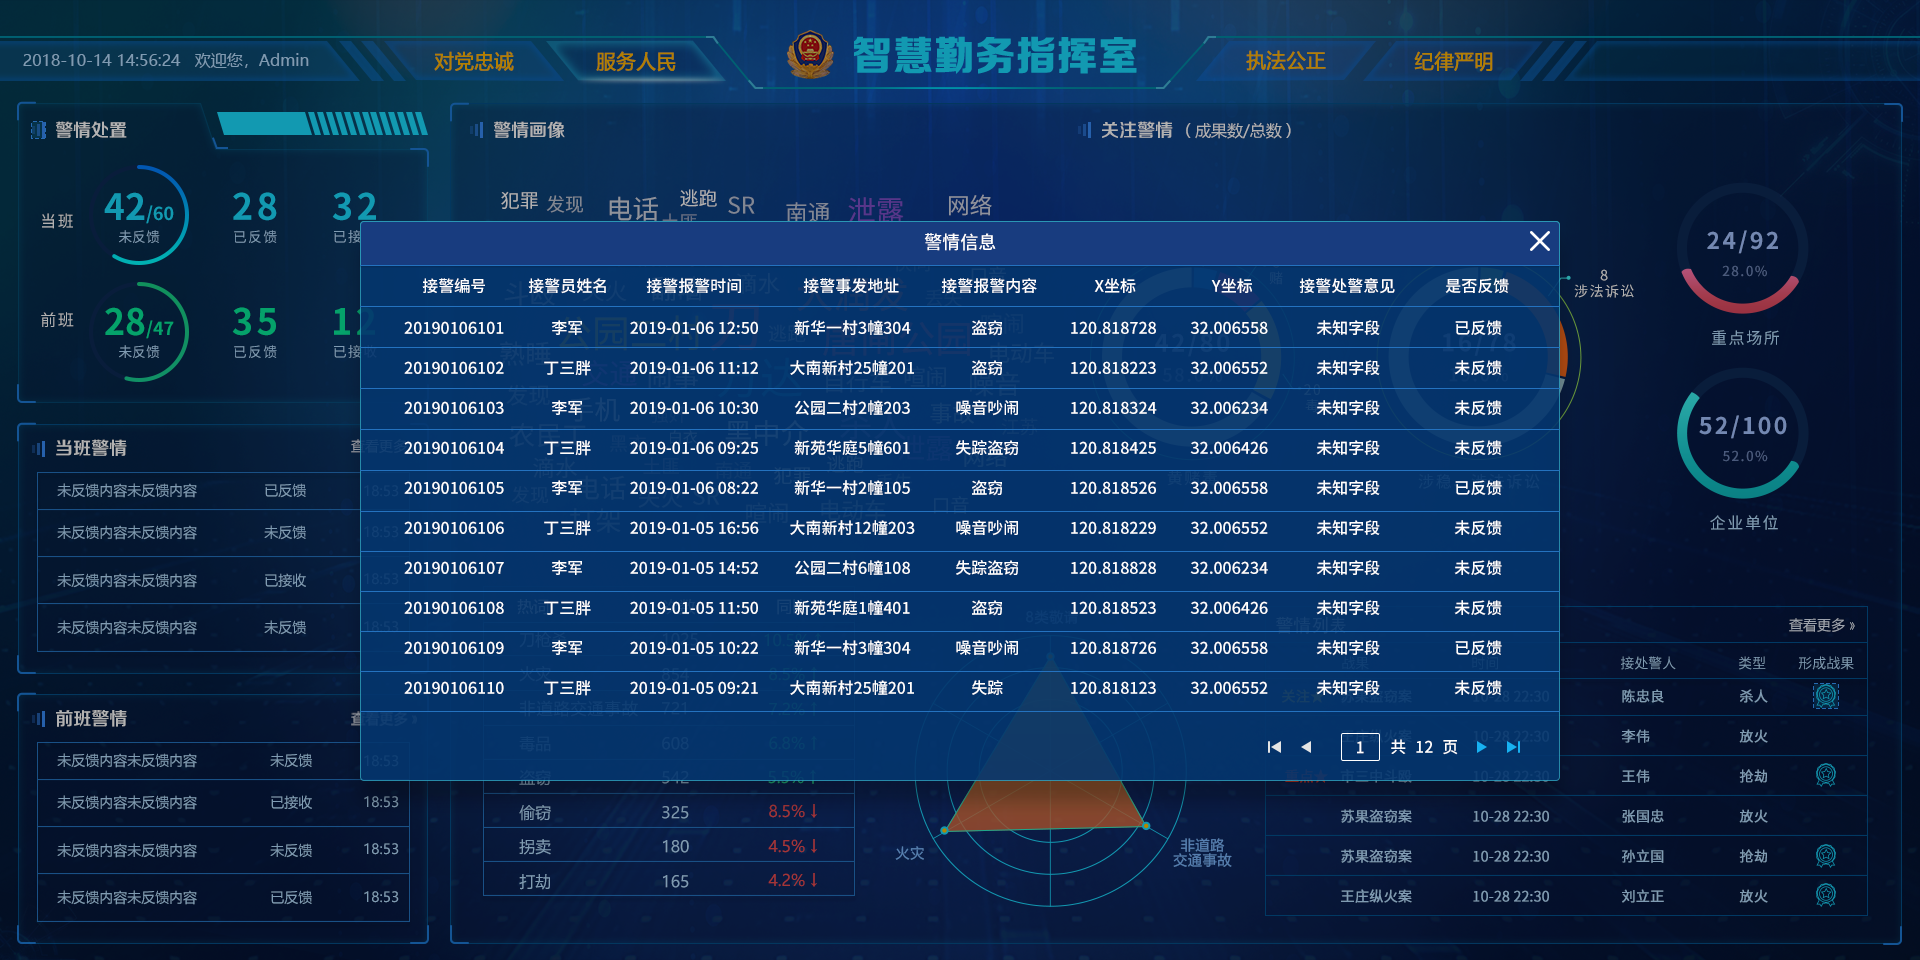Return to the first page of results

coord(1274,747)
